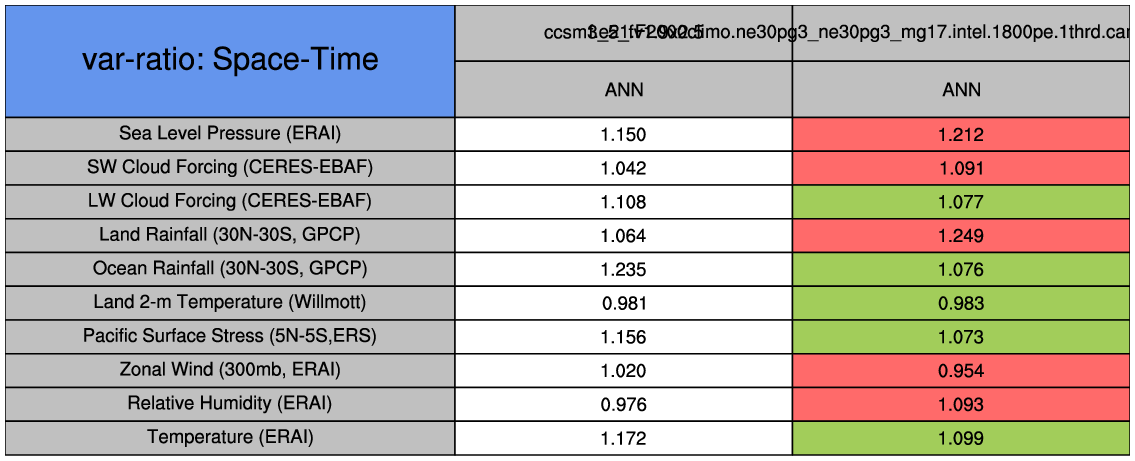1135x461 pixels.
Task: Select the Temperature (ERAI) row label
Action: 230,438
